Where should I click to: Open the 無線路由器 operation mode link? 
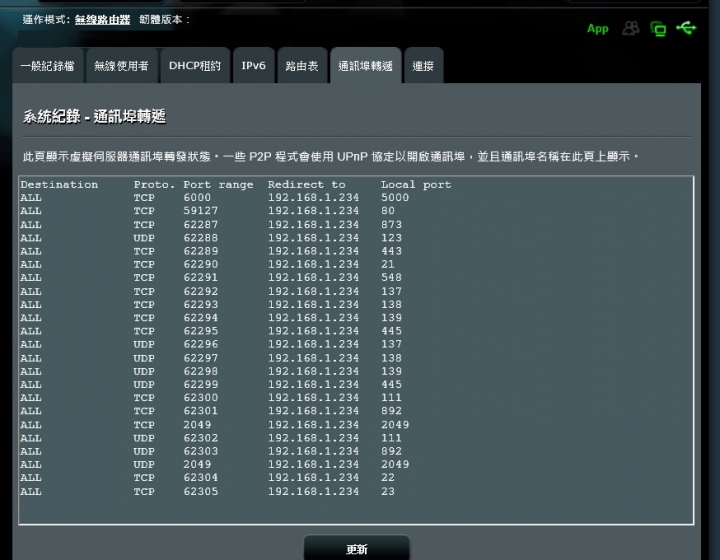point(102,20)
